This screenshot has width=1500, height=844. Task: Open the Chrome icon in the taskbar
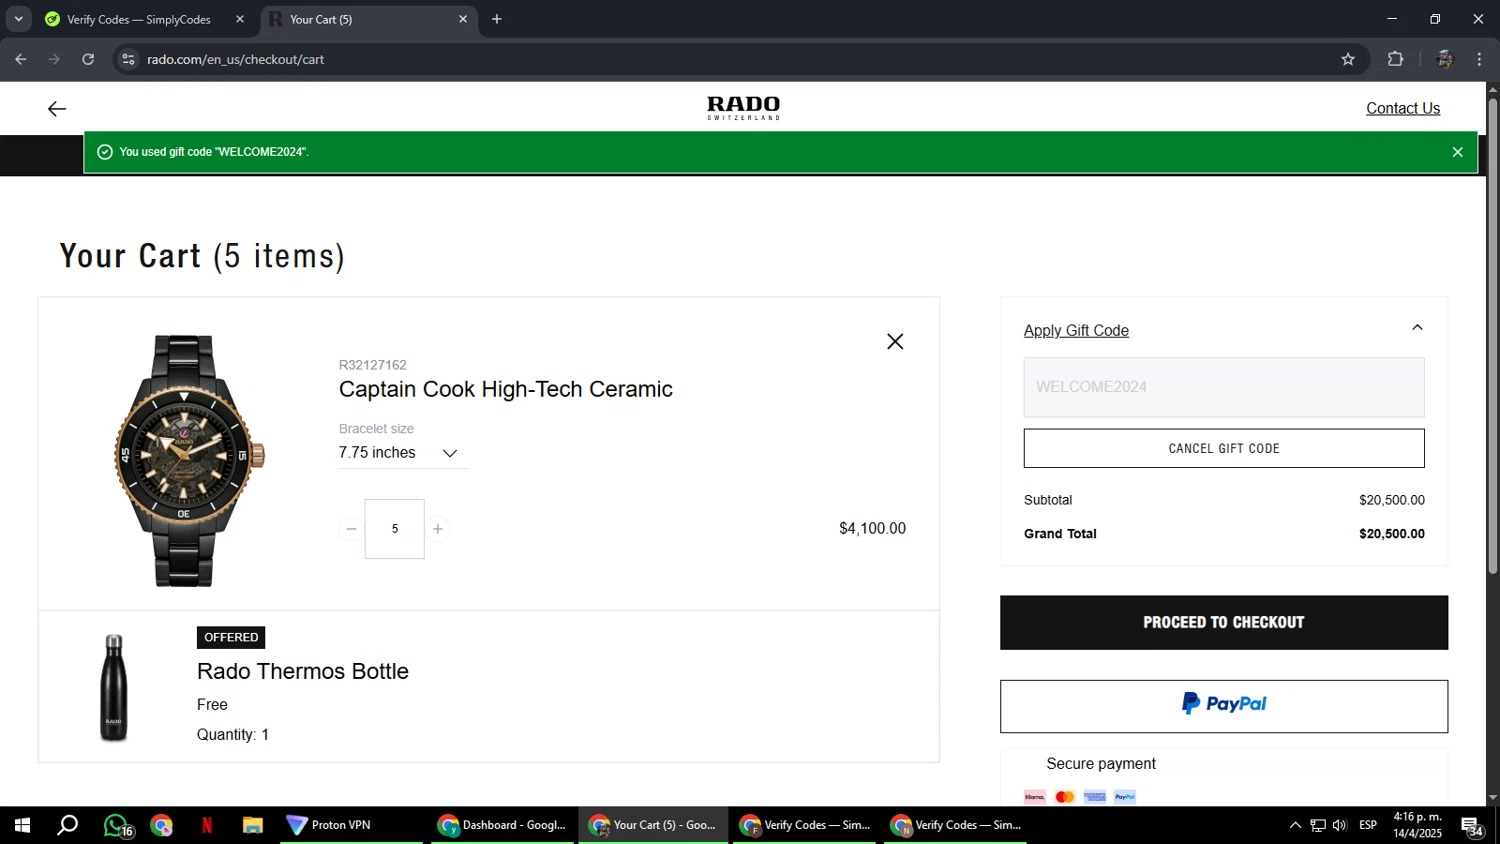click(x=161, y=825)
